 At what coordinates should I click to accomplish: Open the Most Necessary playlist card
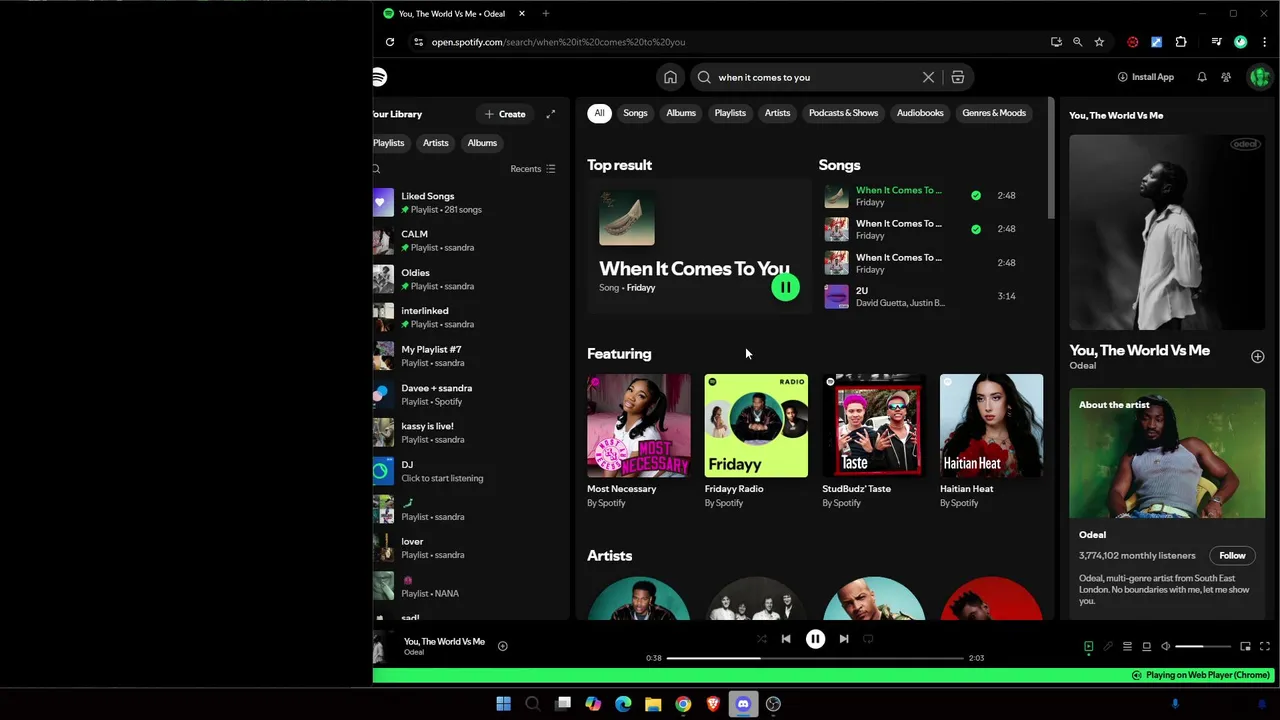click(639, 441)
